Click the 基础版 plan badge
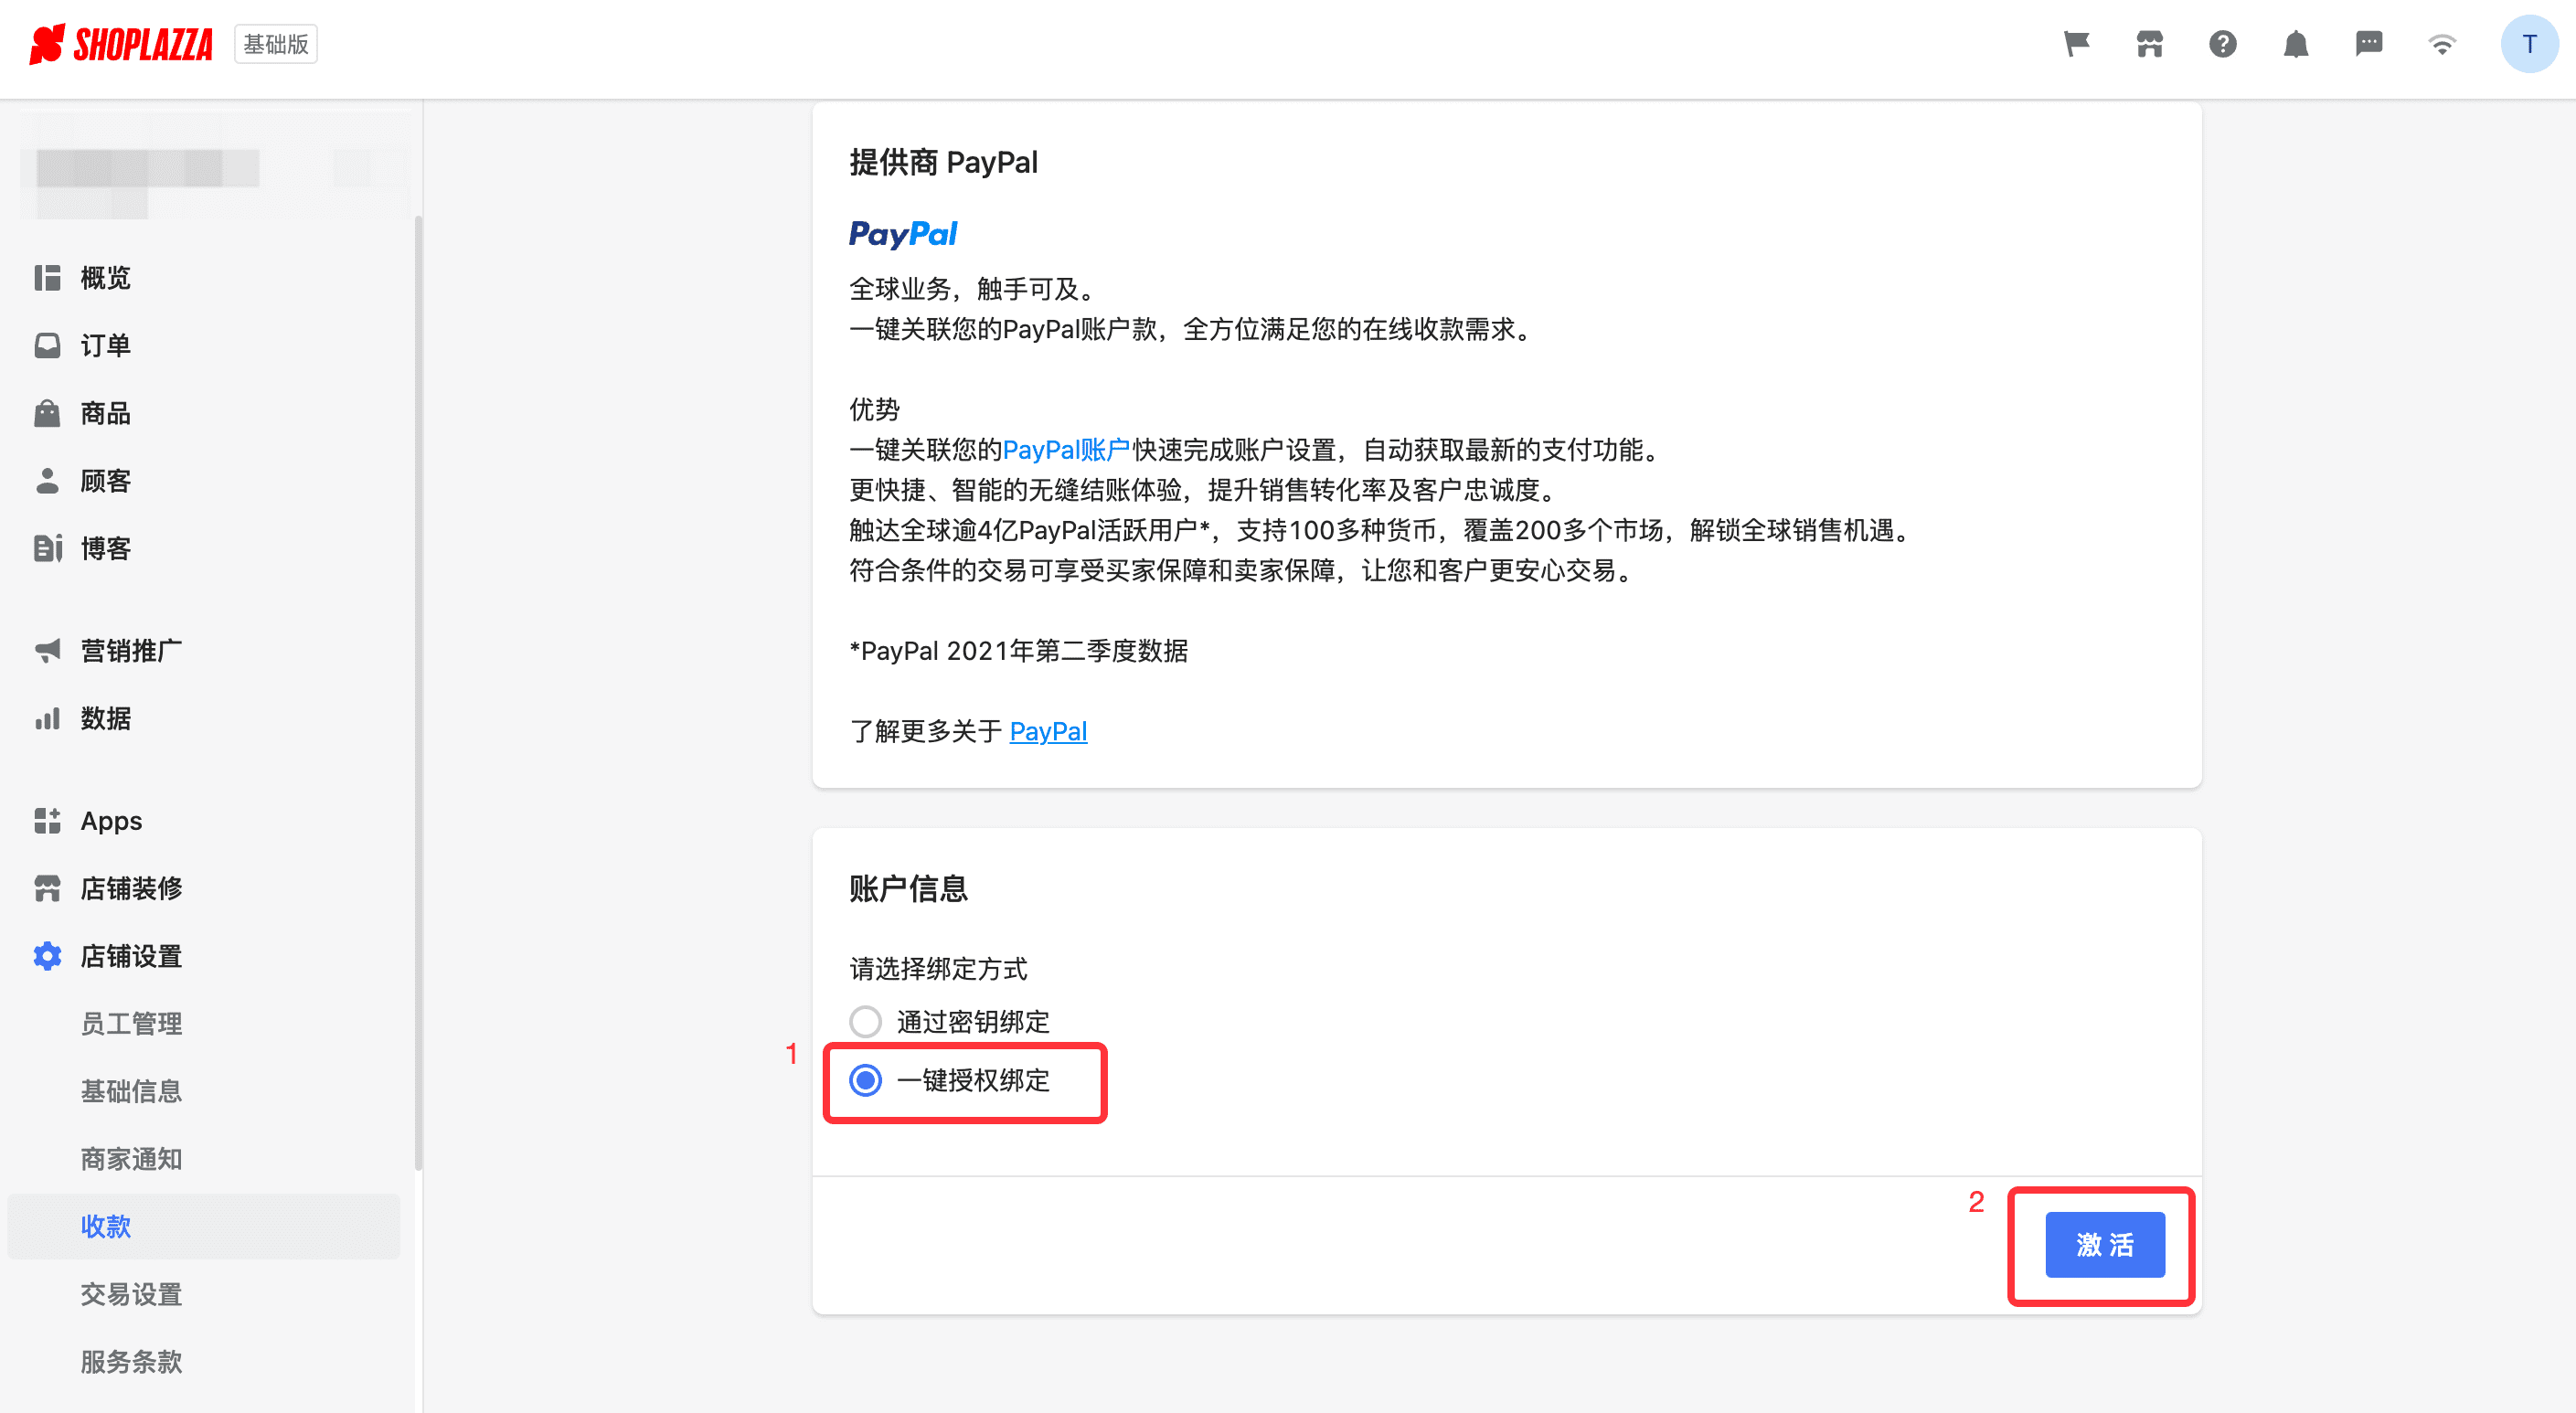Image resolution: width=2576 pixels, height=1413 pixels. click(x=276, y=44)
